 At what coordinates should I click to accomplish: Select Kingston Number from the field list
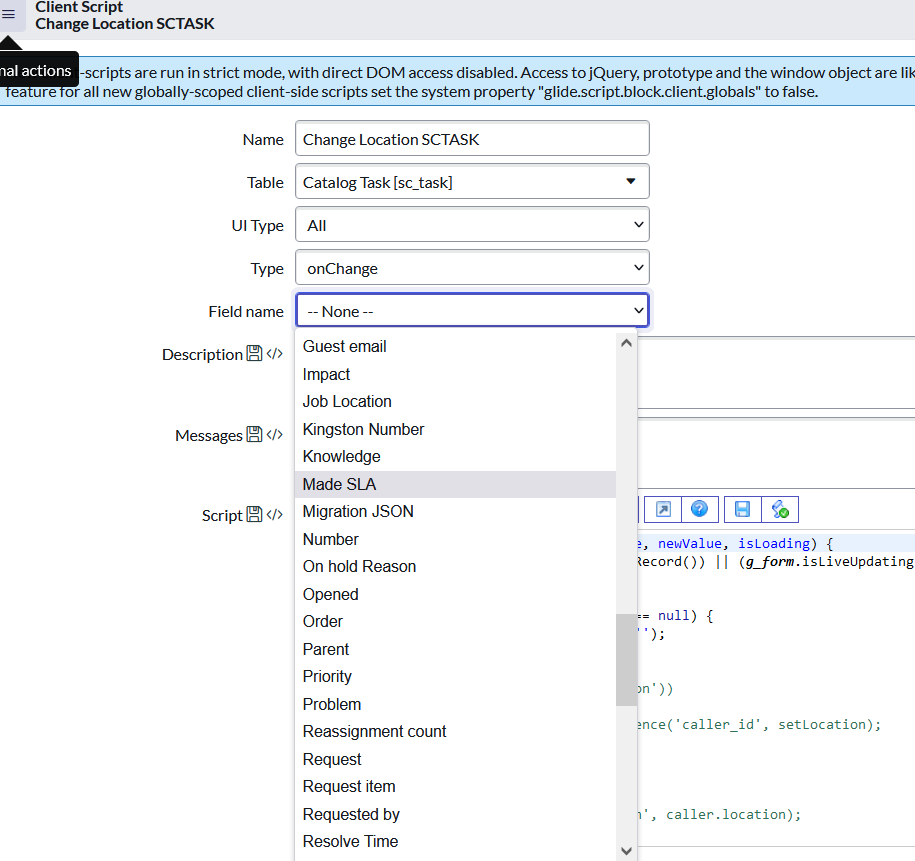(x=455, y=429)
